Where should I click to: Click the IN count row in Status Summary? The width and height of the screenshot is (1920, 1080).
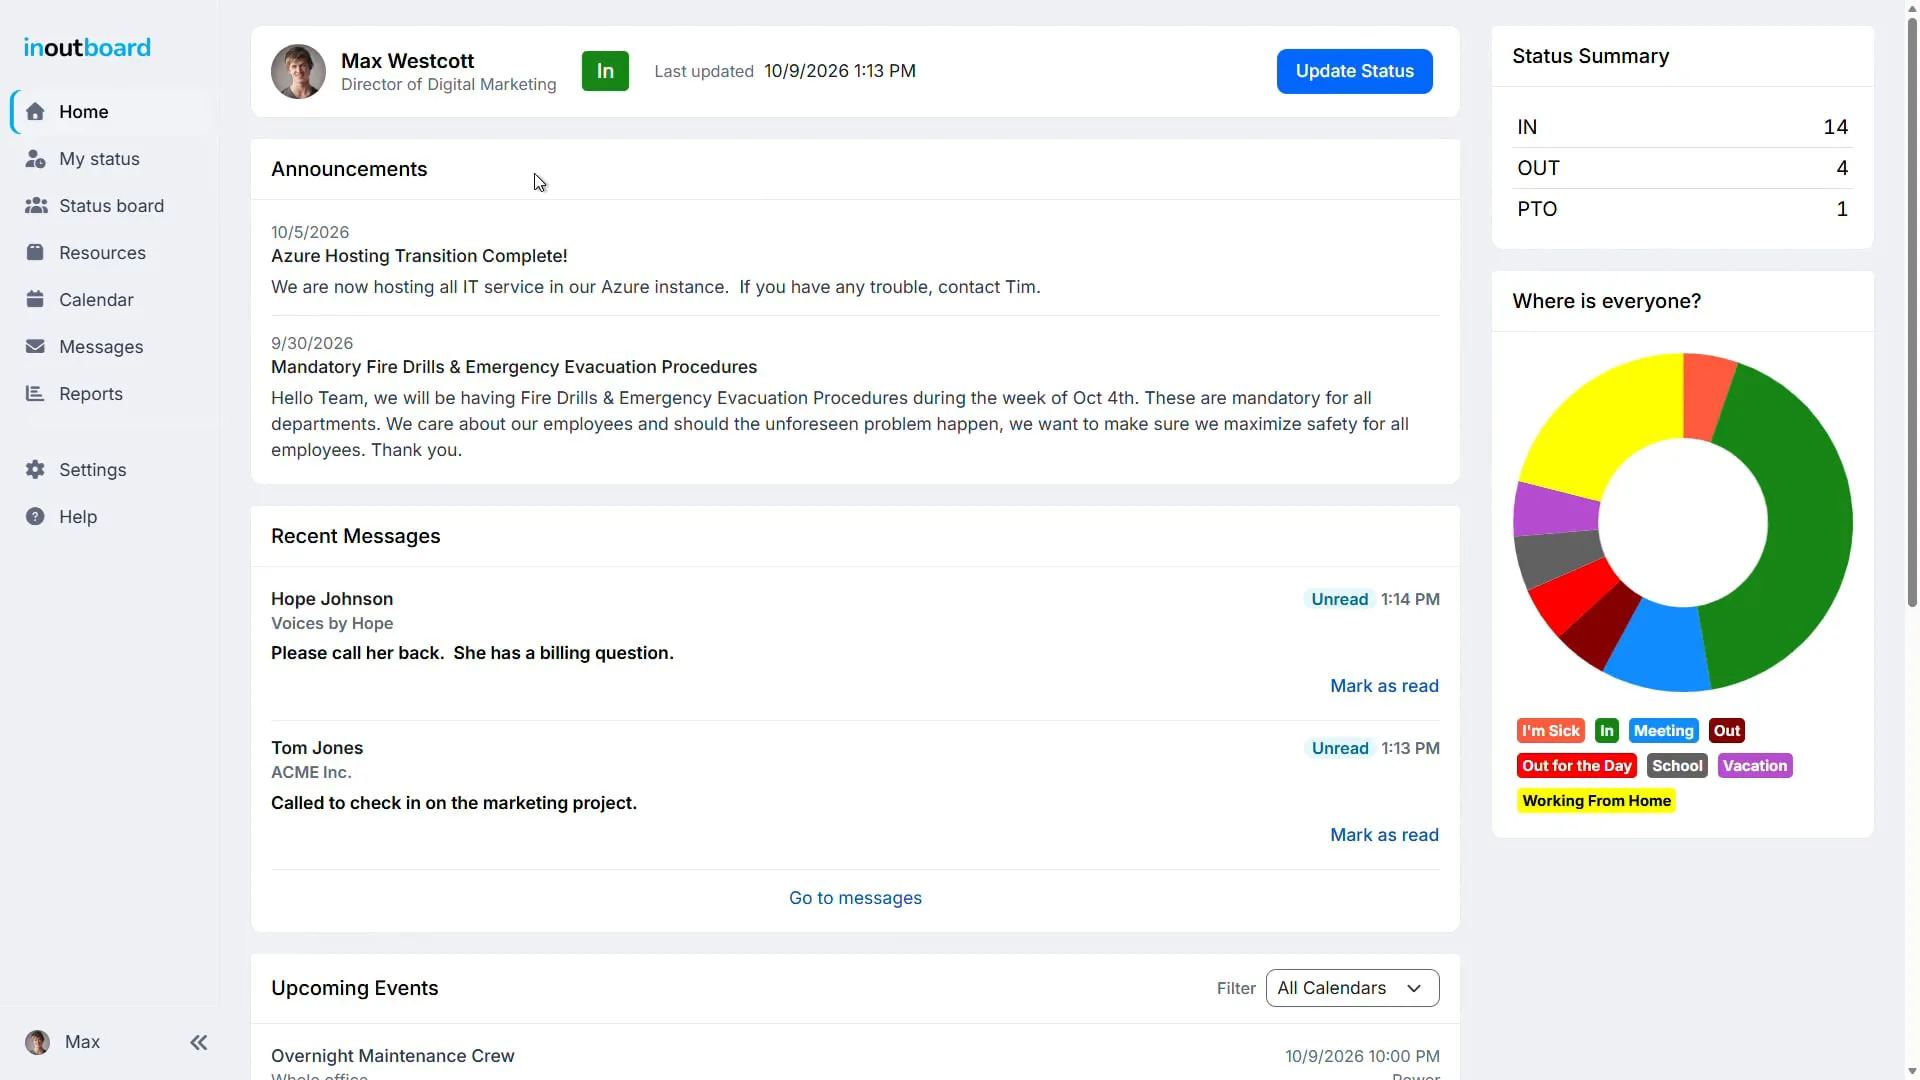(1682, 127)
